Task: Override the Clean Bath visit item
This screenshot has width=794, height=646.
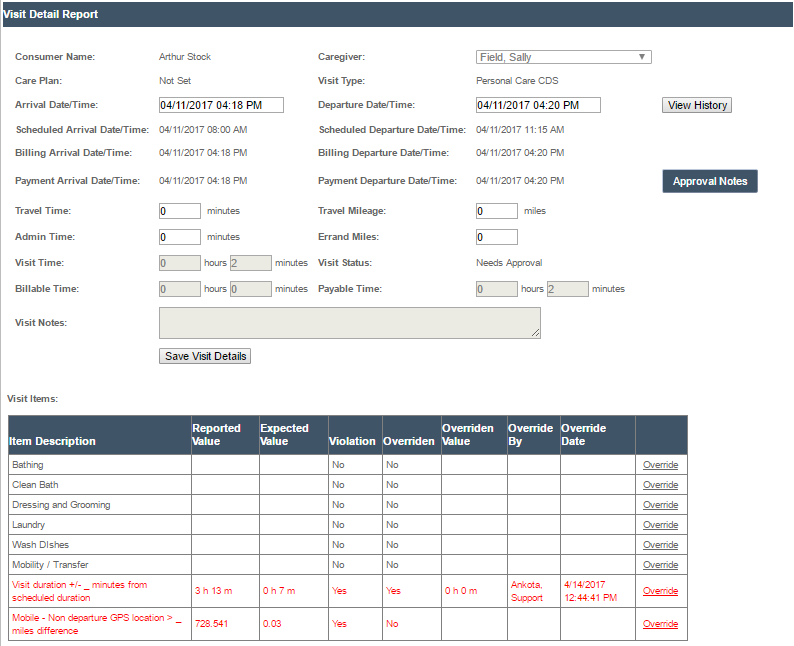Action: (660, 485)
